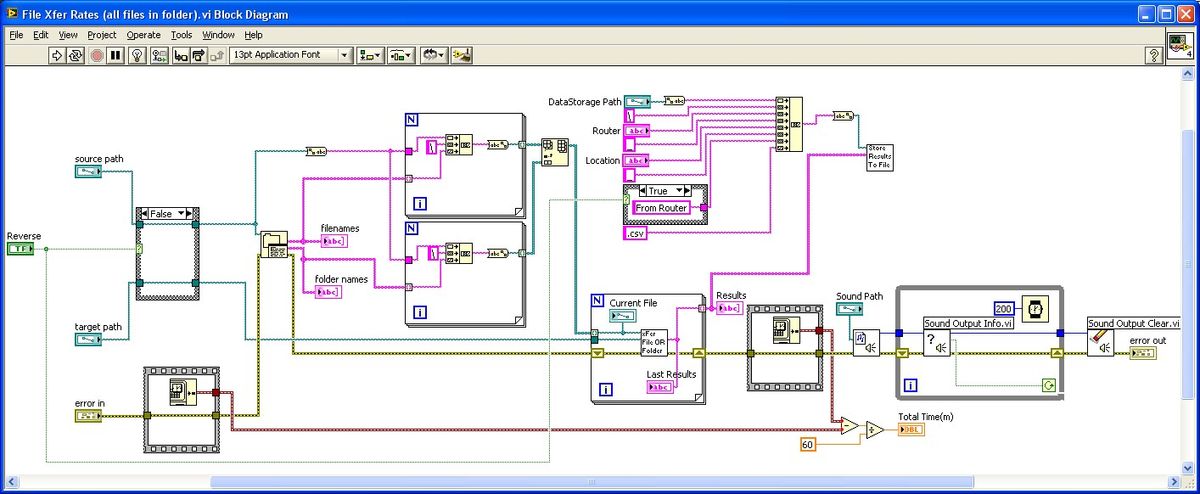
Task: Click the Step Over debugging icon
Action: point(200,55)
